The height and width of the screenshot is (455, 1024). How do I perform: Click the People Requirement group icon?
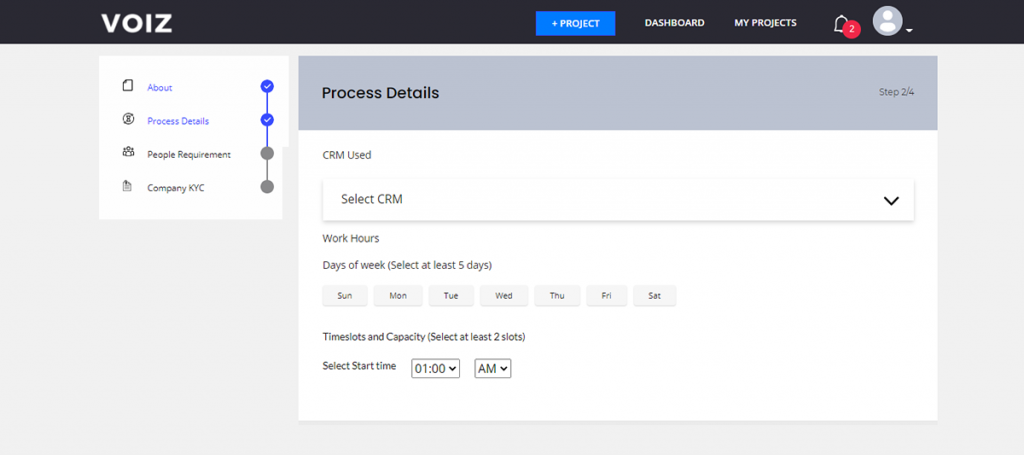pos(128,152)
